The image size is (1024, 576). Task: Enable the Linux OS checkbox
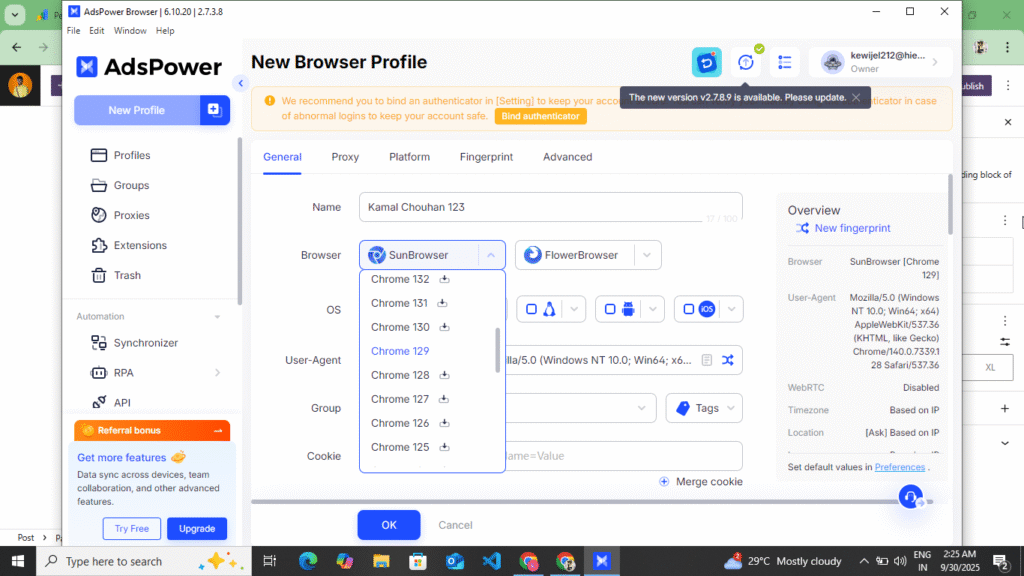(531, 309)
